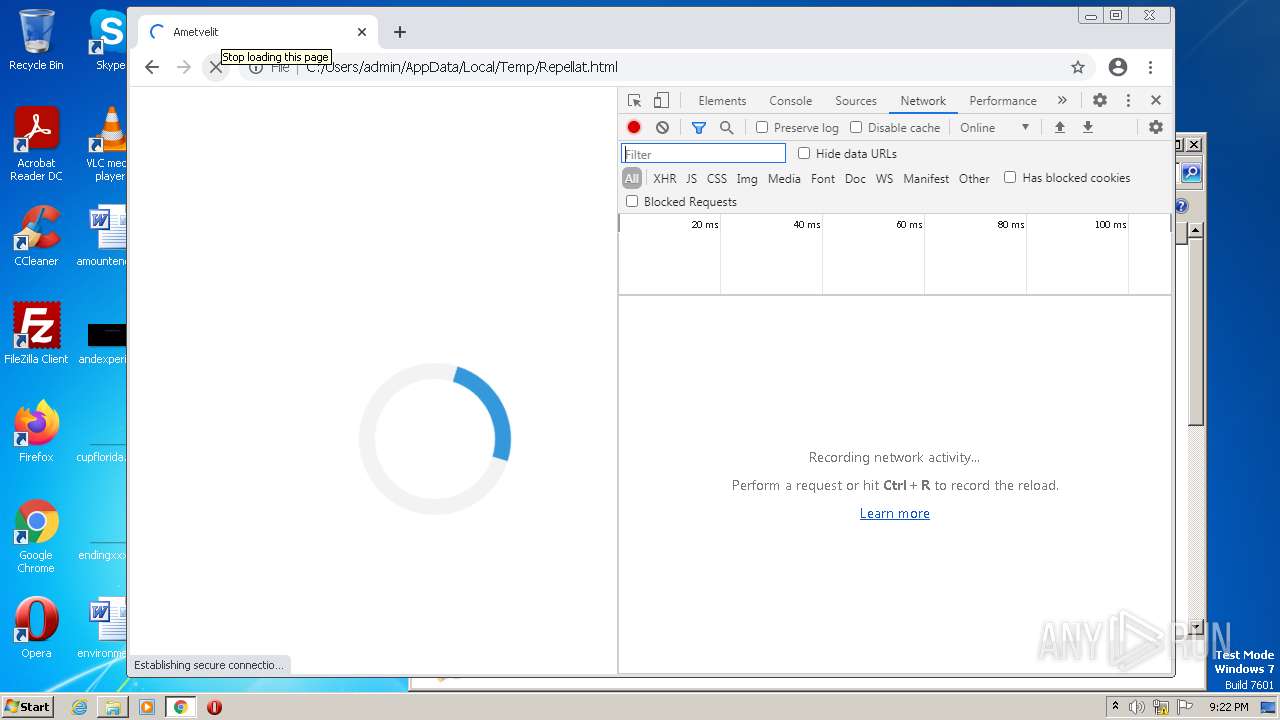Select the Network tab
Screen dimensions: 1280x720
[923, 100]
